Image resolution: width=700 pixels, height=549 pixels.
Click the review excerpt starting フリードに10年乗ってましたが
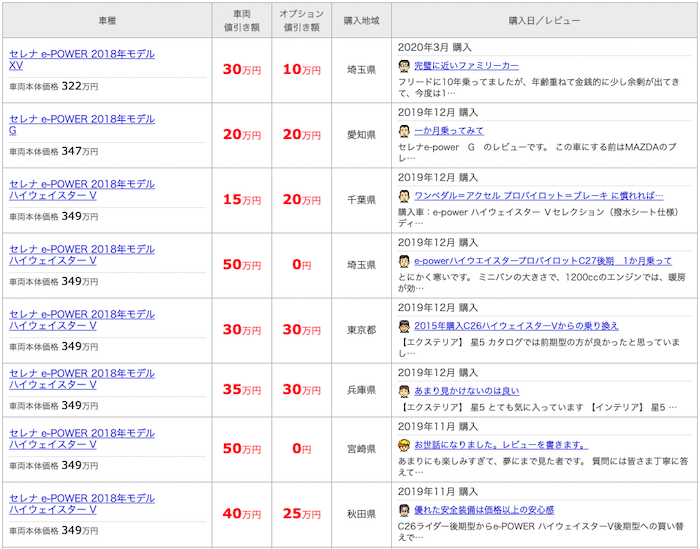coord(539,88)
